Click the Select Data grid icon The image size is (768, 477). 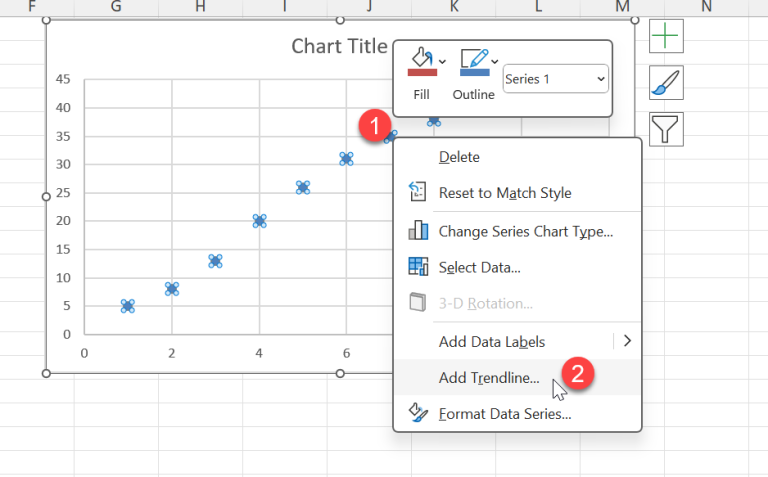coord(418,267)
